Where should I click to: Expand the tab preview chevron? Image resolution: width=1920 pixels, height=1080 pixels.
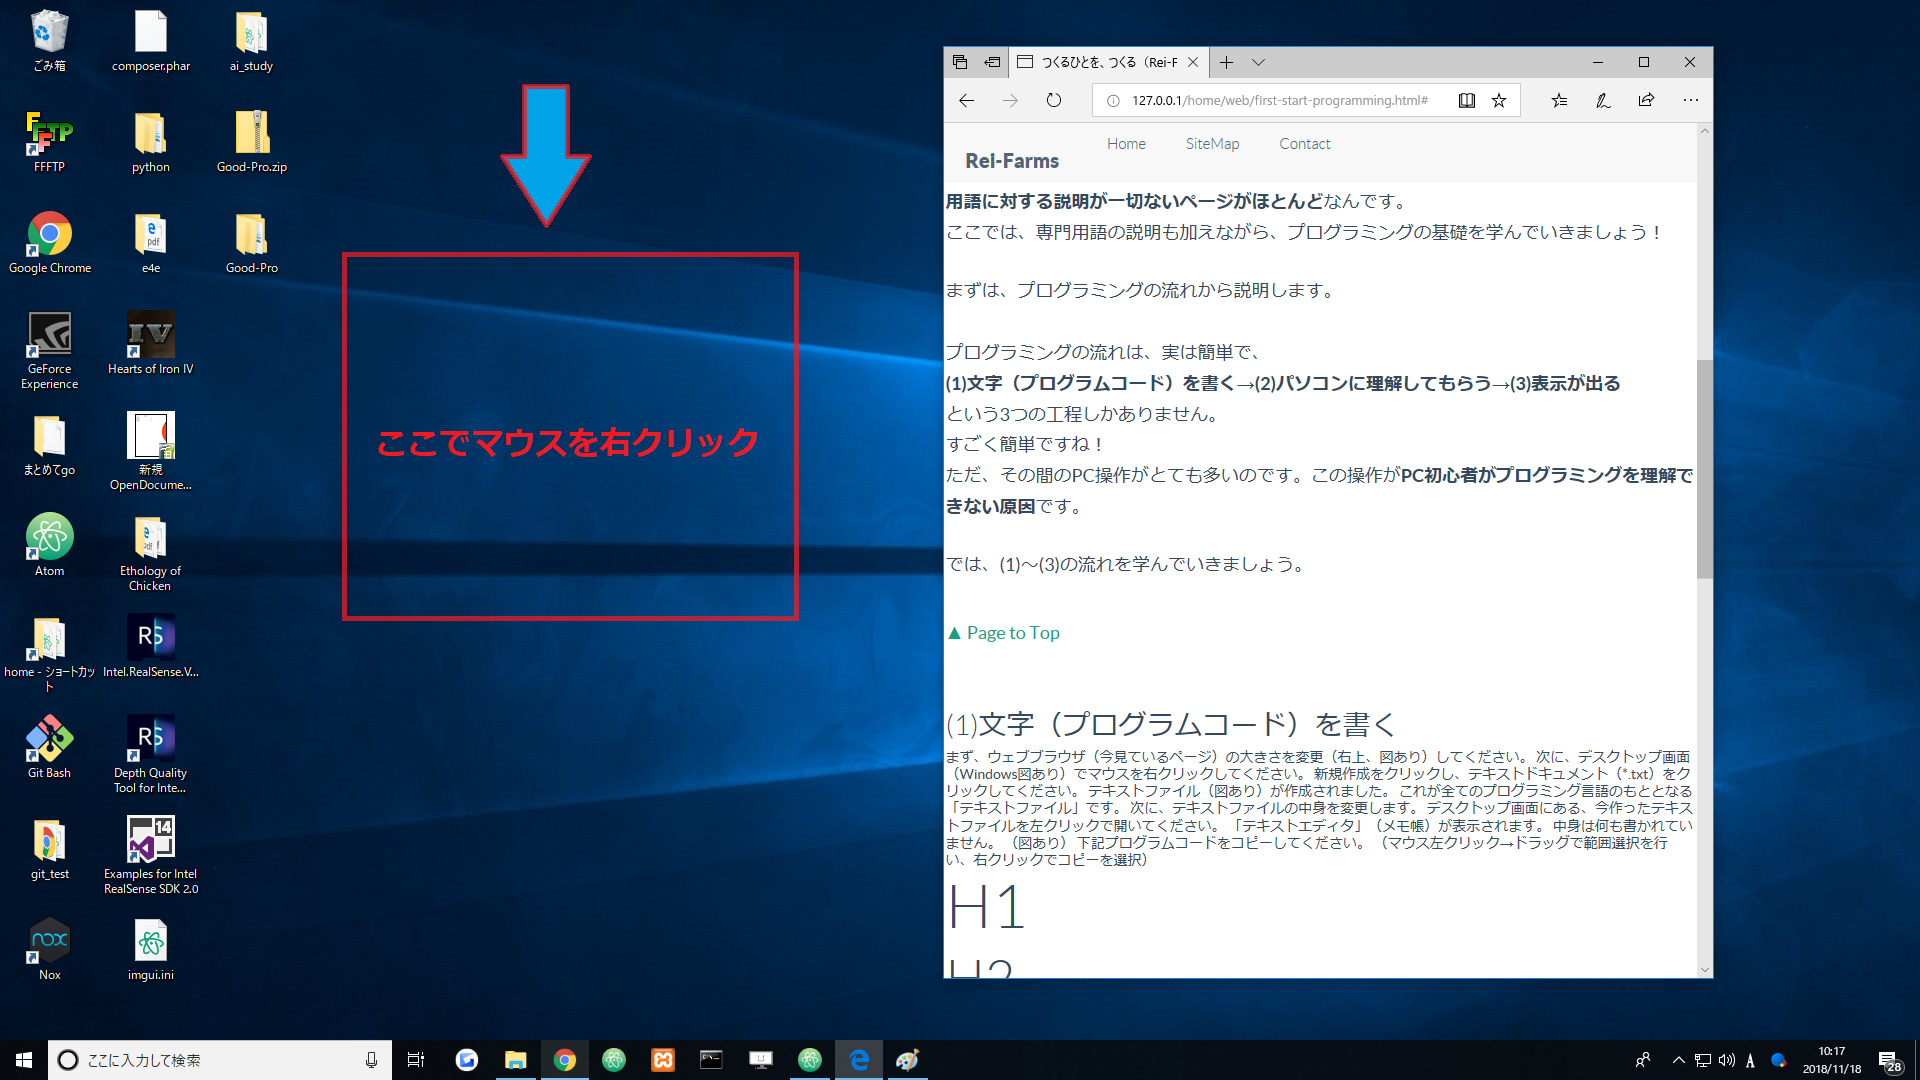(x=1258, y=62)
